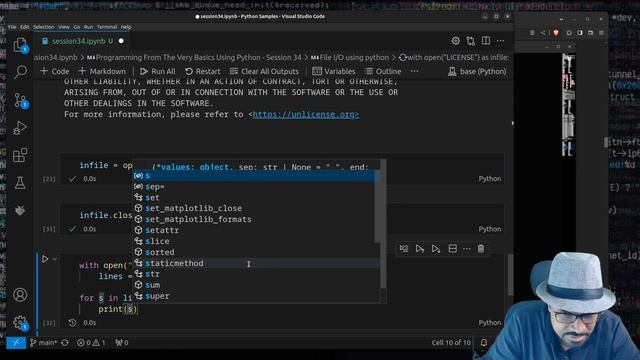Viewport: 640px width, 360px height.
Task: Open Run and Debug view
Action: point(20,128)
